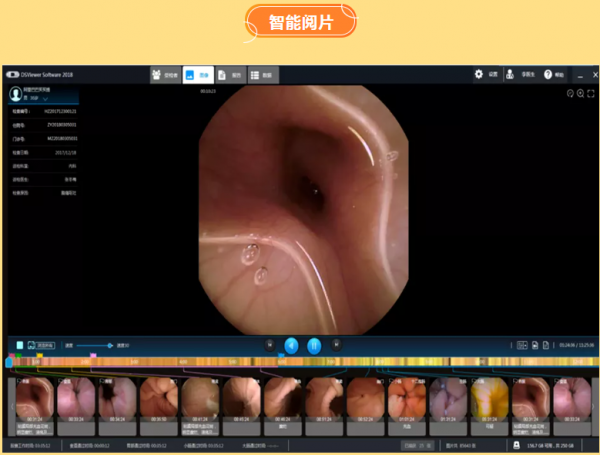This screenshot has height=455, width=600.
Task: Click the doctor user account icon
Action: 511,74
